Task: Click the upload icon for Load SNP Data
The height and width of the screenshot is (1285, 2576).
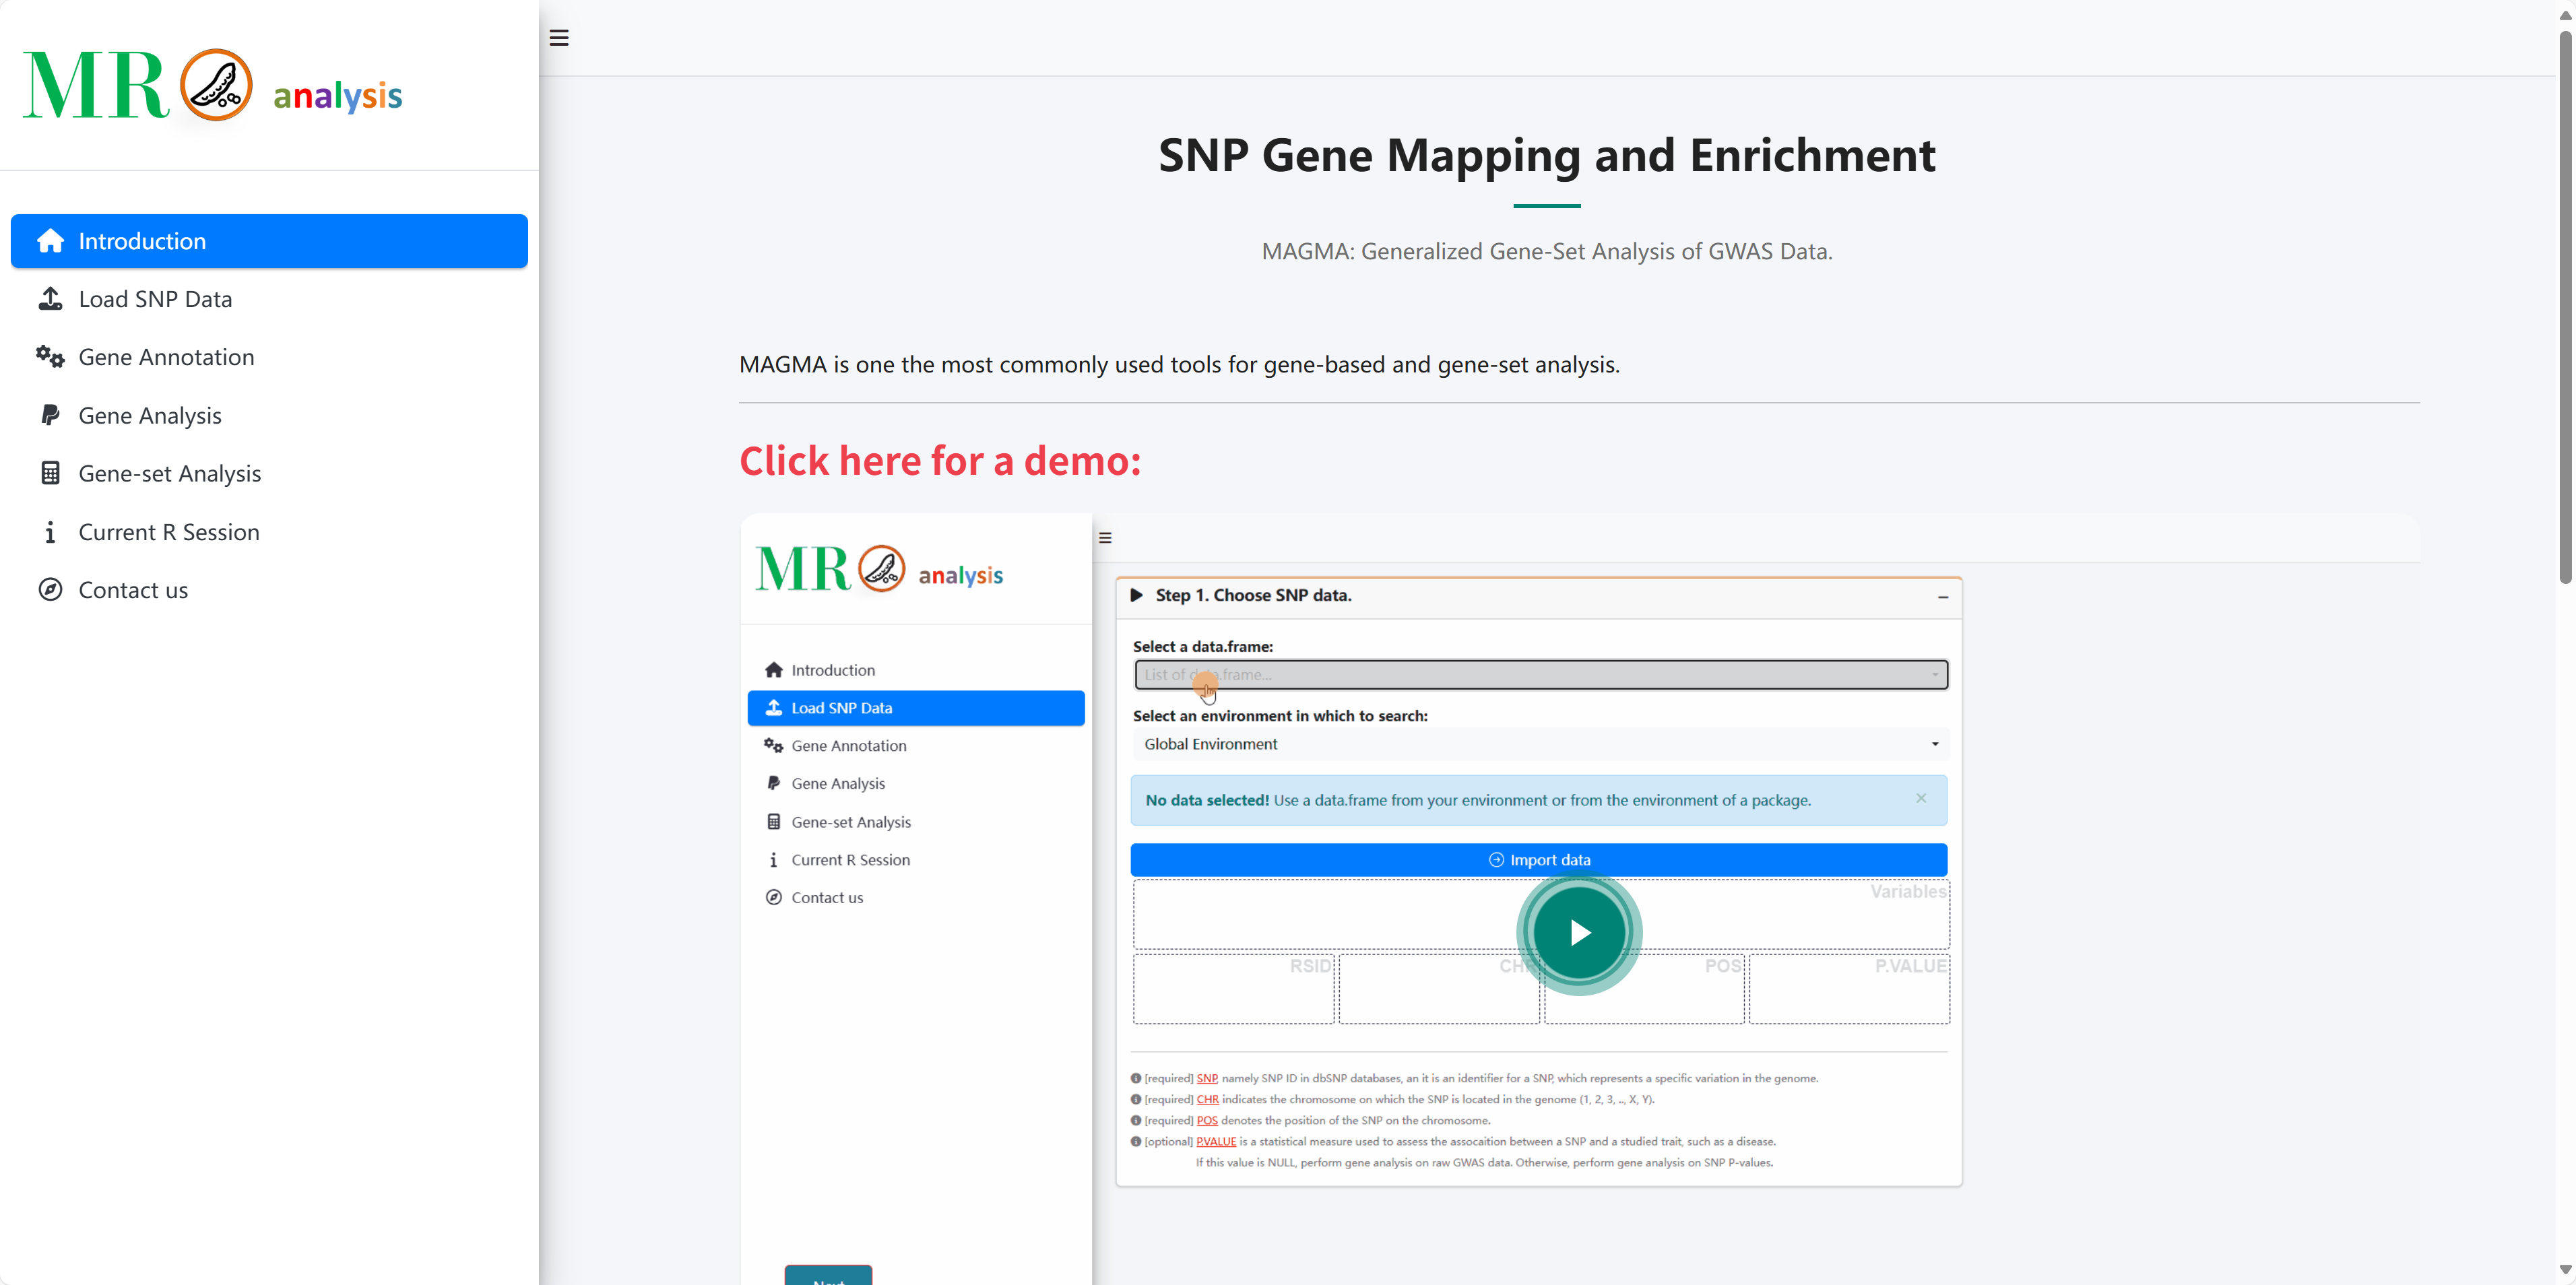Action: [x=50, y=299]
